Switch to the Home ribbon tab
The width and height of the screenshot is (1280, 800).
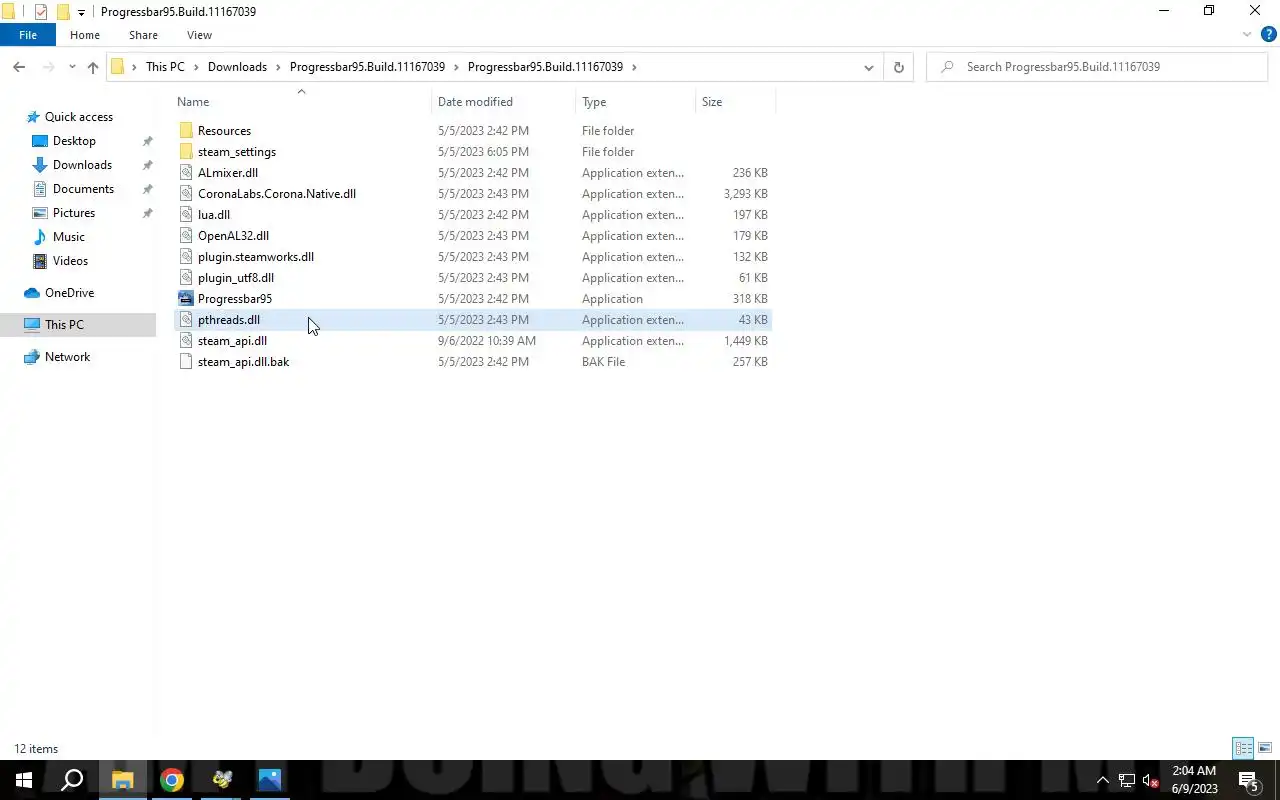click(x=85, y=35)
